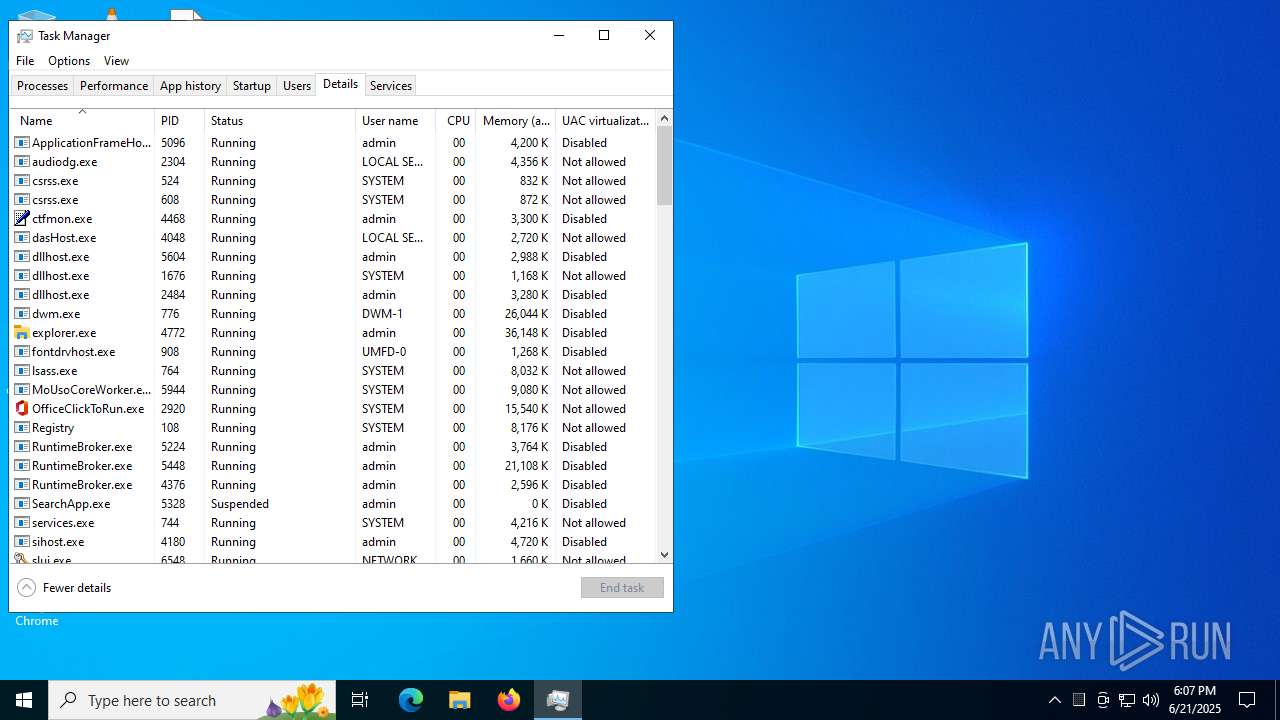1280x720 pixels.
Task: Show hidden system tray icons
Action: coord(1055,700)
